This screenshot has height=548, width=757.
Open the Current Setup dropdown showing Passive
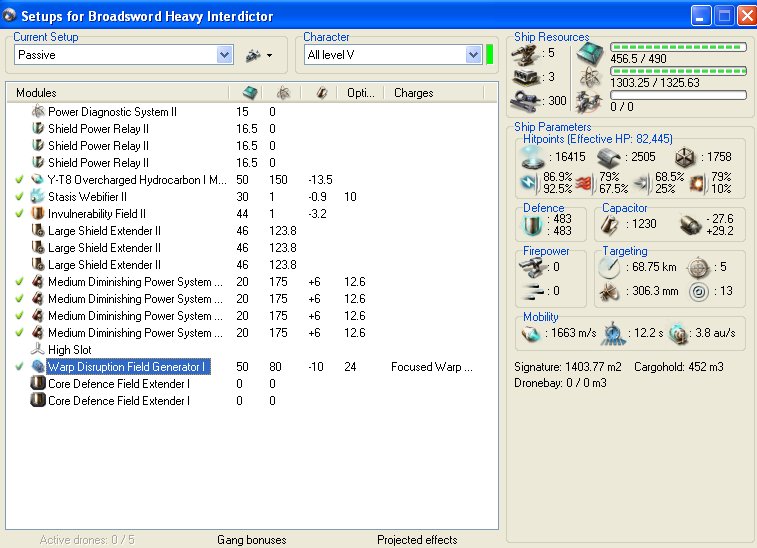[x=224, y=55]
